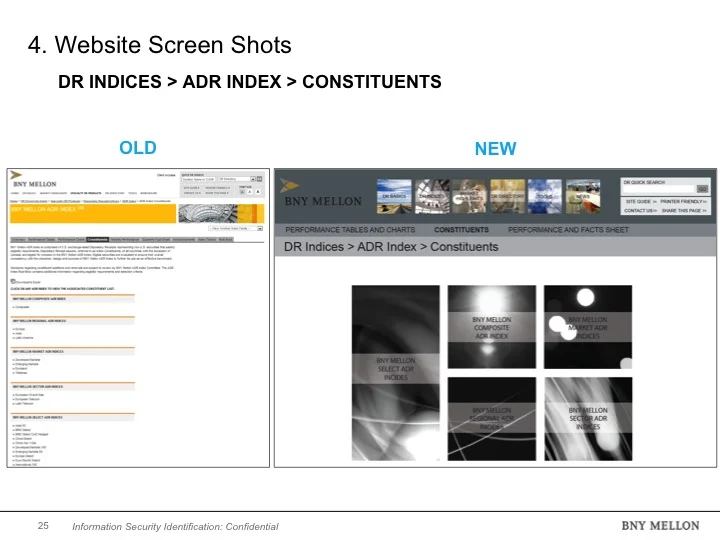Screen dimensions: 720x540
Task: Select the Constituents tab in NEW site
Action: (x=461, y=230)
